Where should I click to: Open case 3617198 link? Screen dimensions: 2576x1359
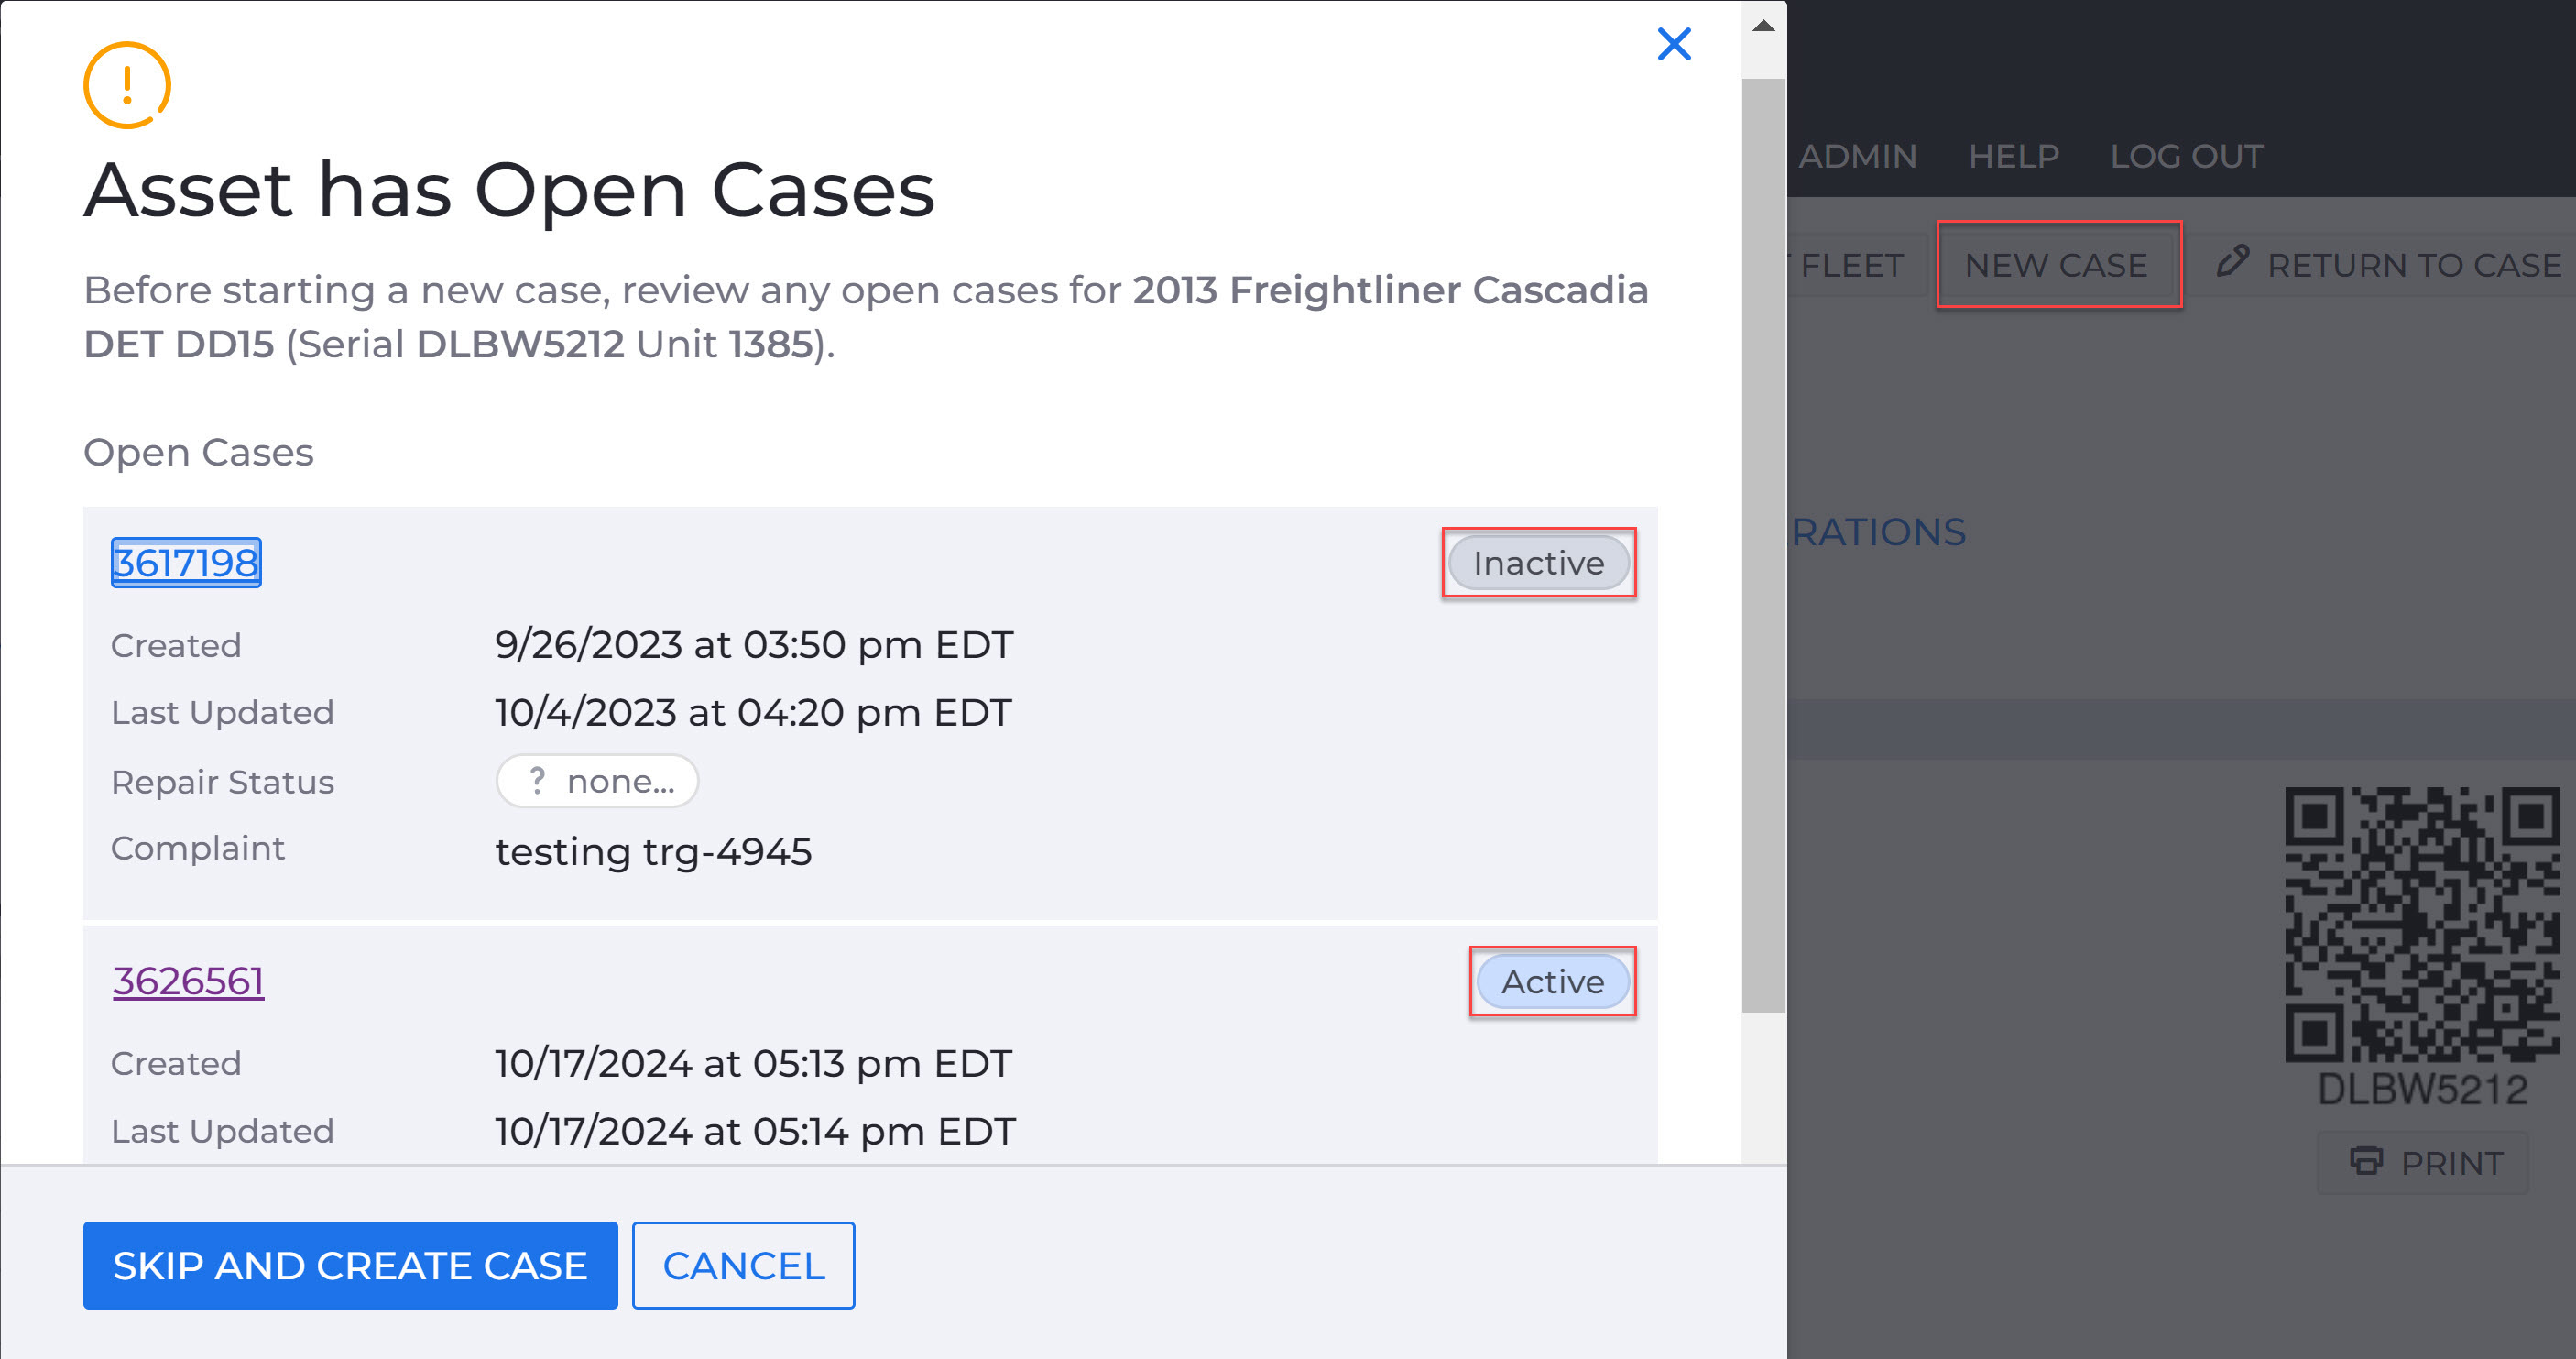(x=186, y=562)
